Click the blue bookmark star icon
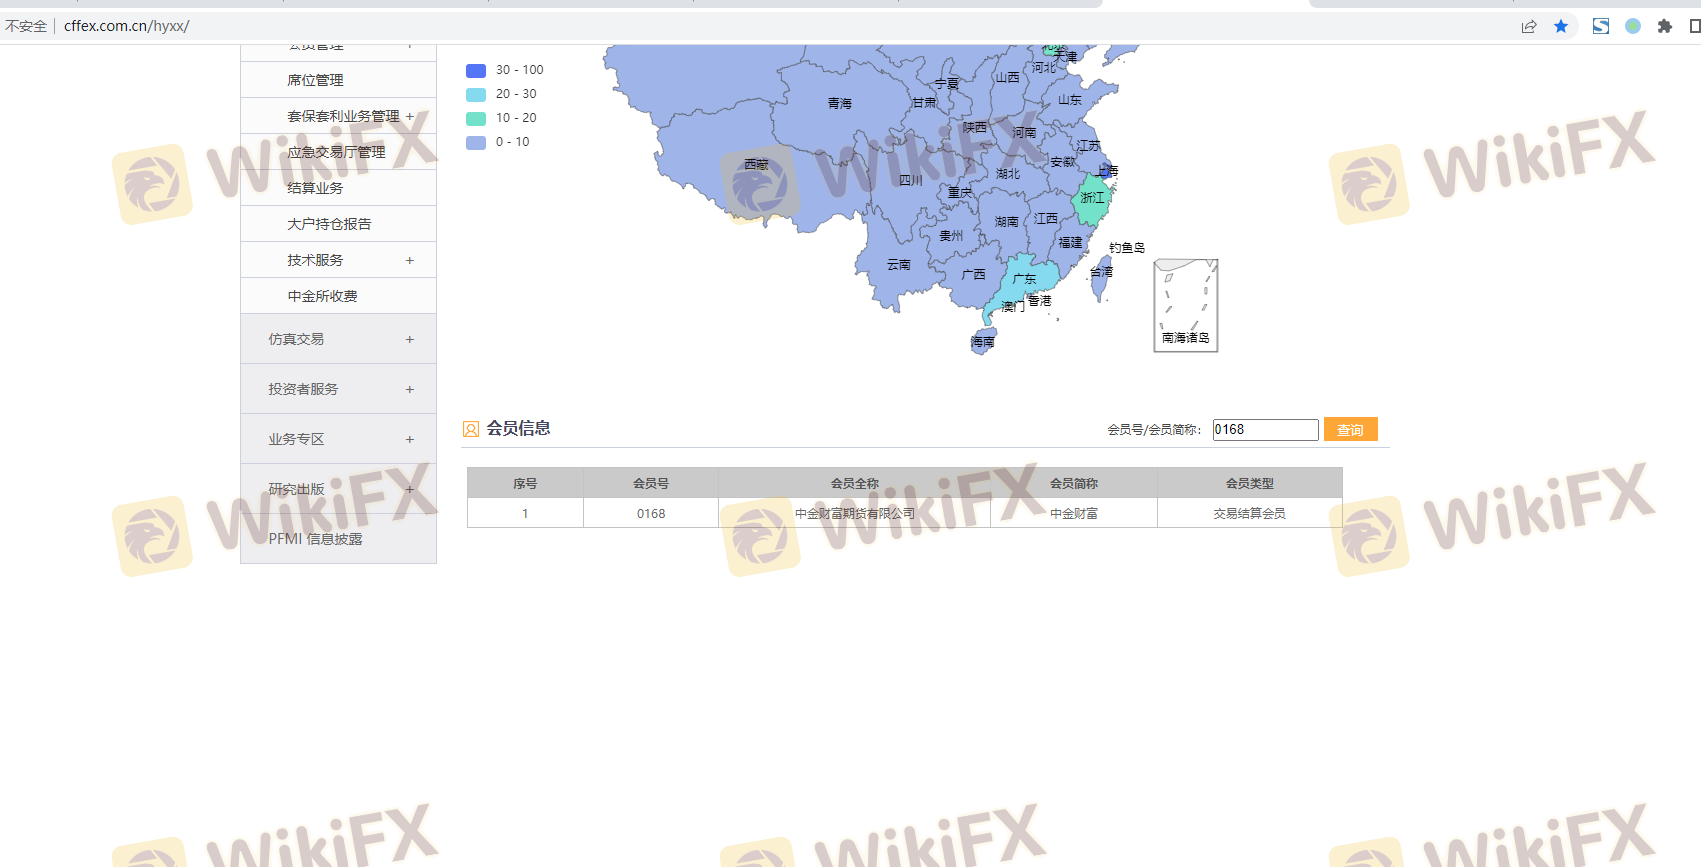1701x867 pixels. coord(1561,26)
